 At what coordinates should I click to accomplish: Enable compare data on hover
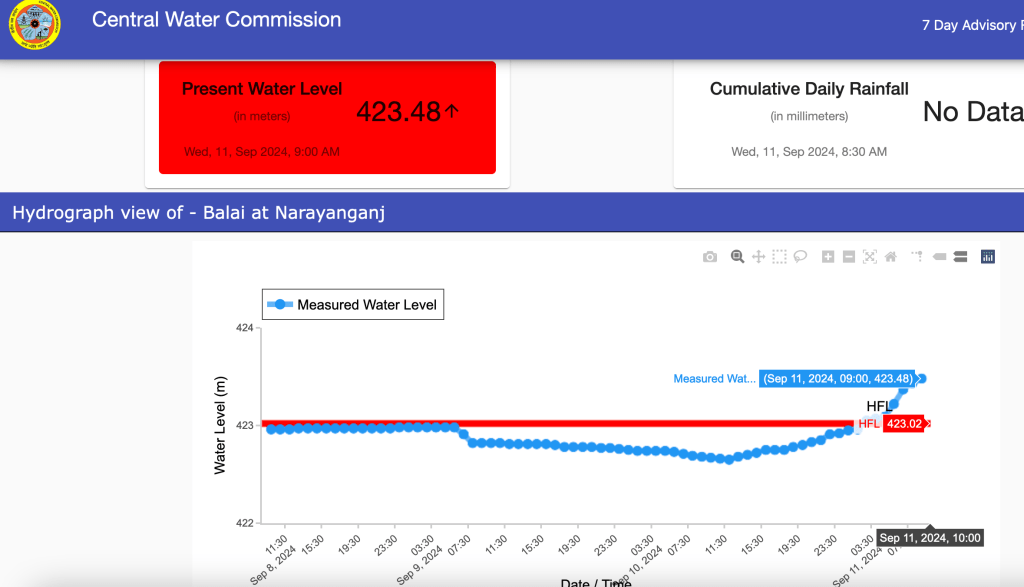[x=960, y=257]
